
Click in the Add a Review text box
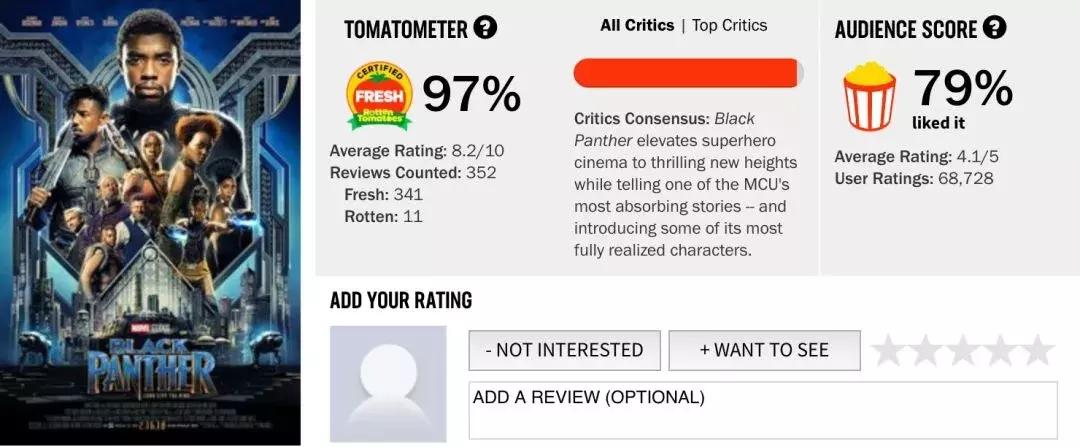(763, 410)
